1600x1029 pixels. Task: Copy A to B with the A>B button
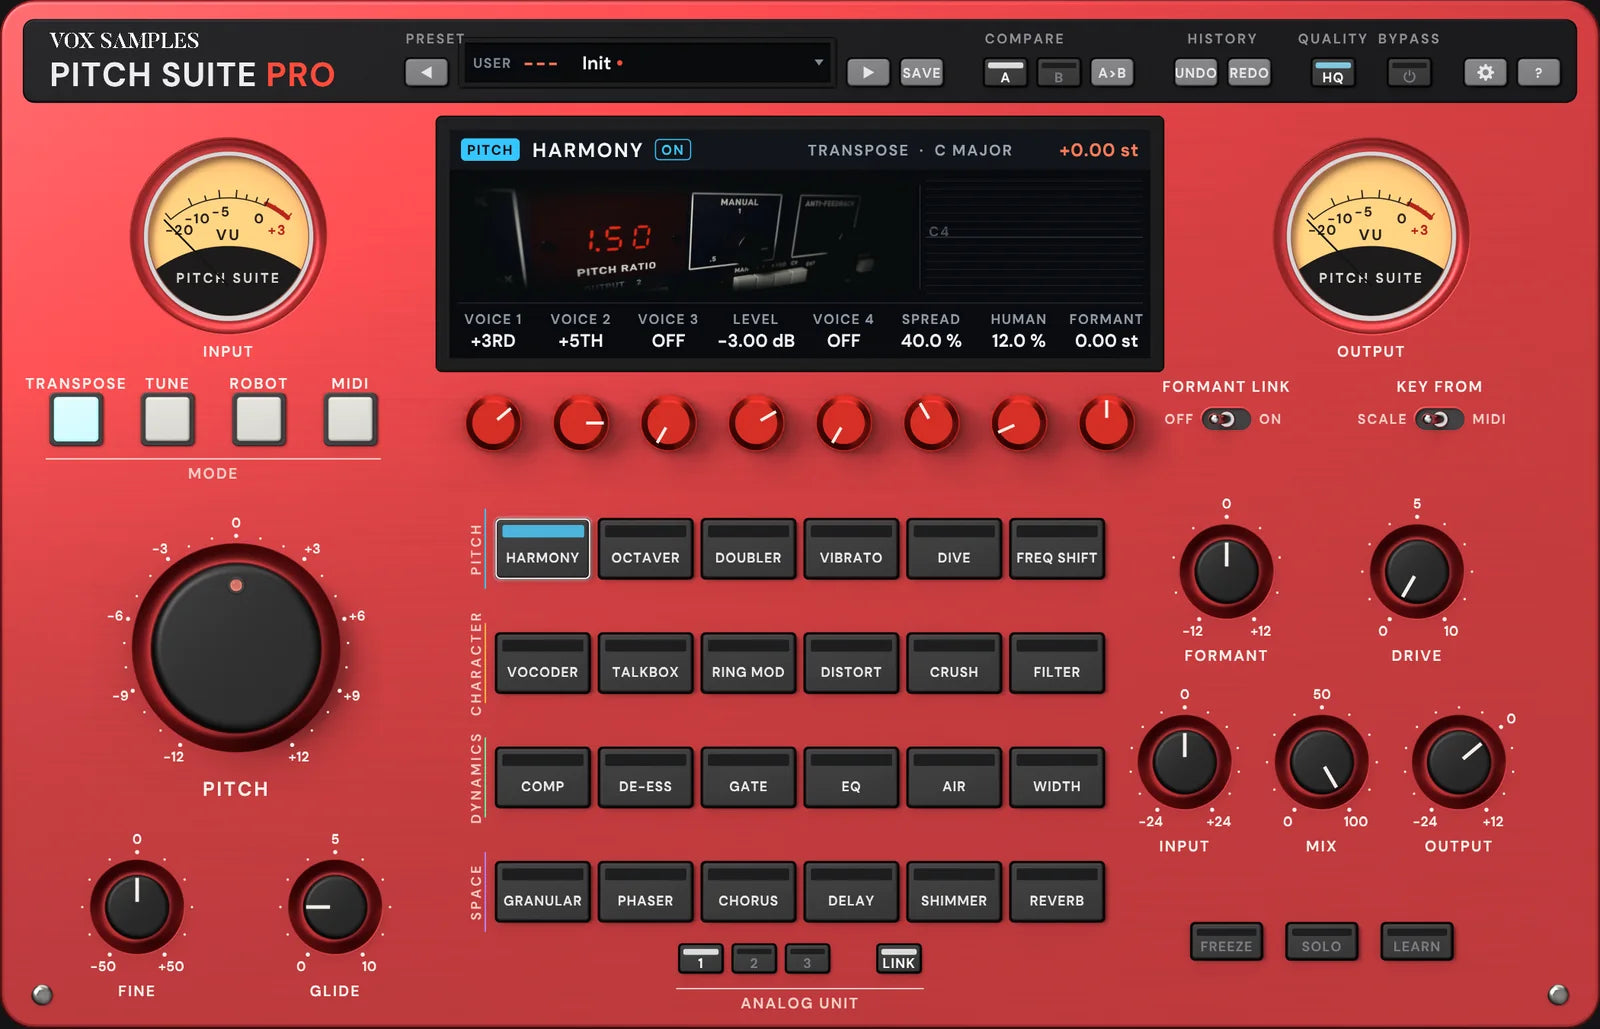coord(1112,72)
